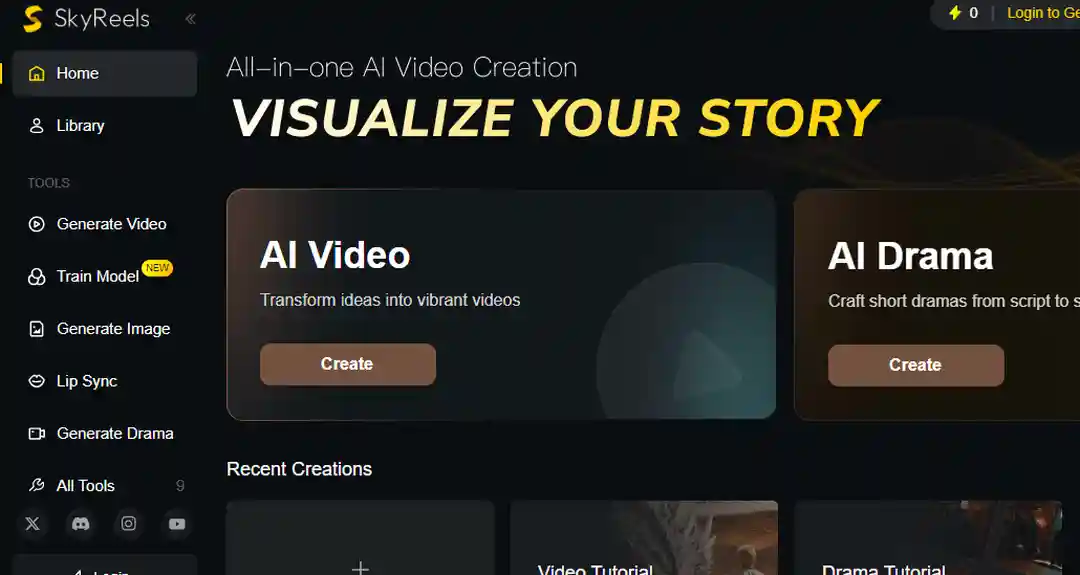Click 'All-in-one AI Video Creation' subtitle
Screen dimensions: 1080x575
pos(402,67)
